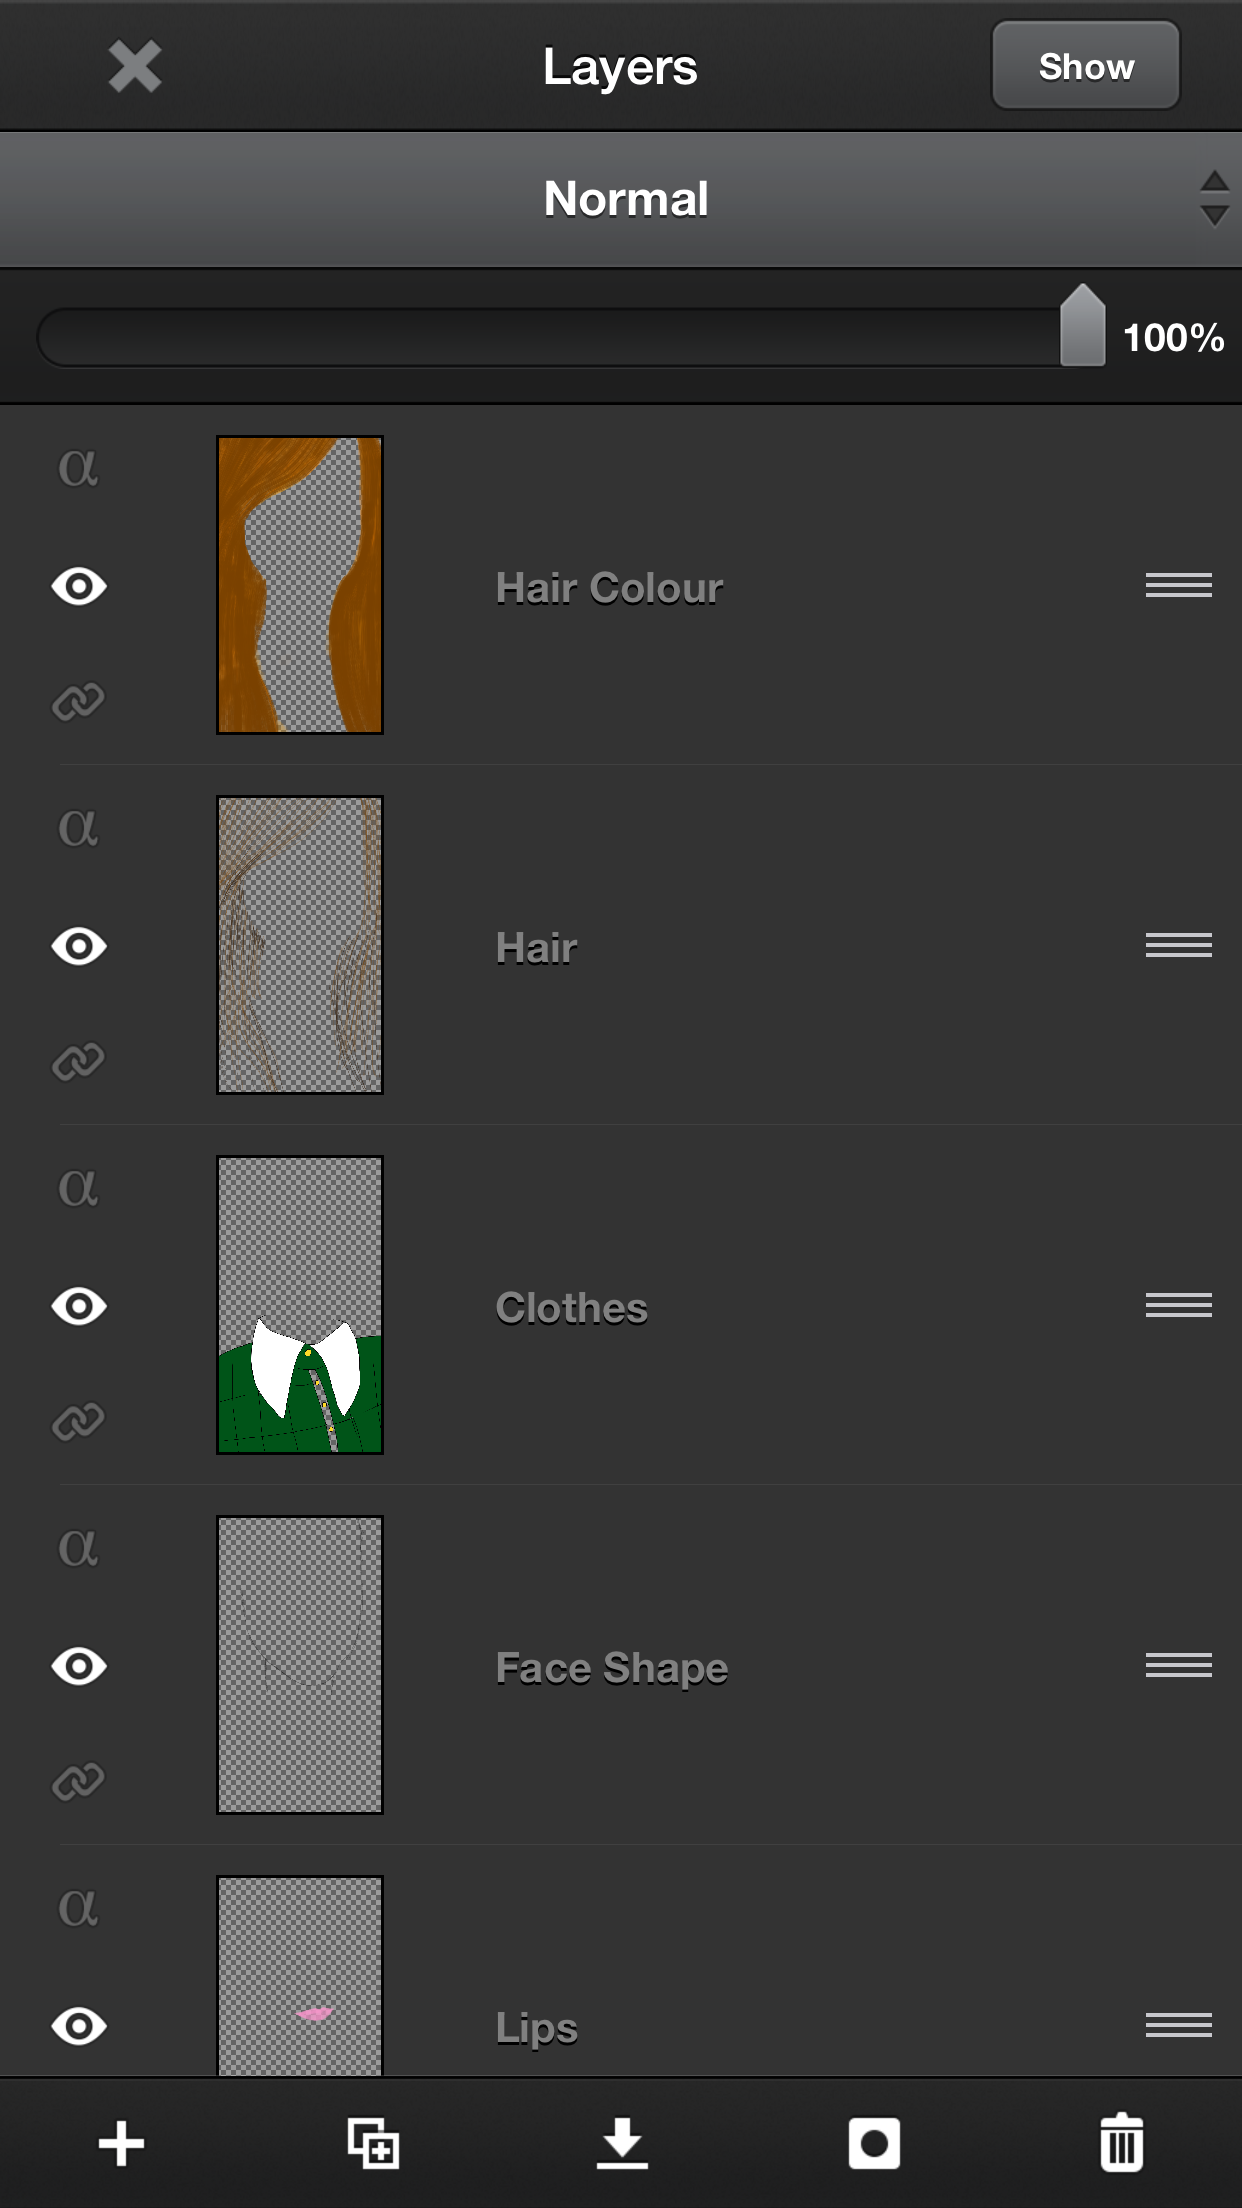Toggle alpha lock on Face Shape layer
Image resolution: width=1242 pixels, height=2208 pixels.
pyautogui.click(x=78, y=1547)
